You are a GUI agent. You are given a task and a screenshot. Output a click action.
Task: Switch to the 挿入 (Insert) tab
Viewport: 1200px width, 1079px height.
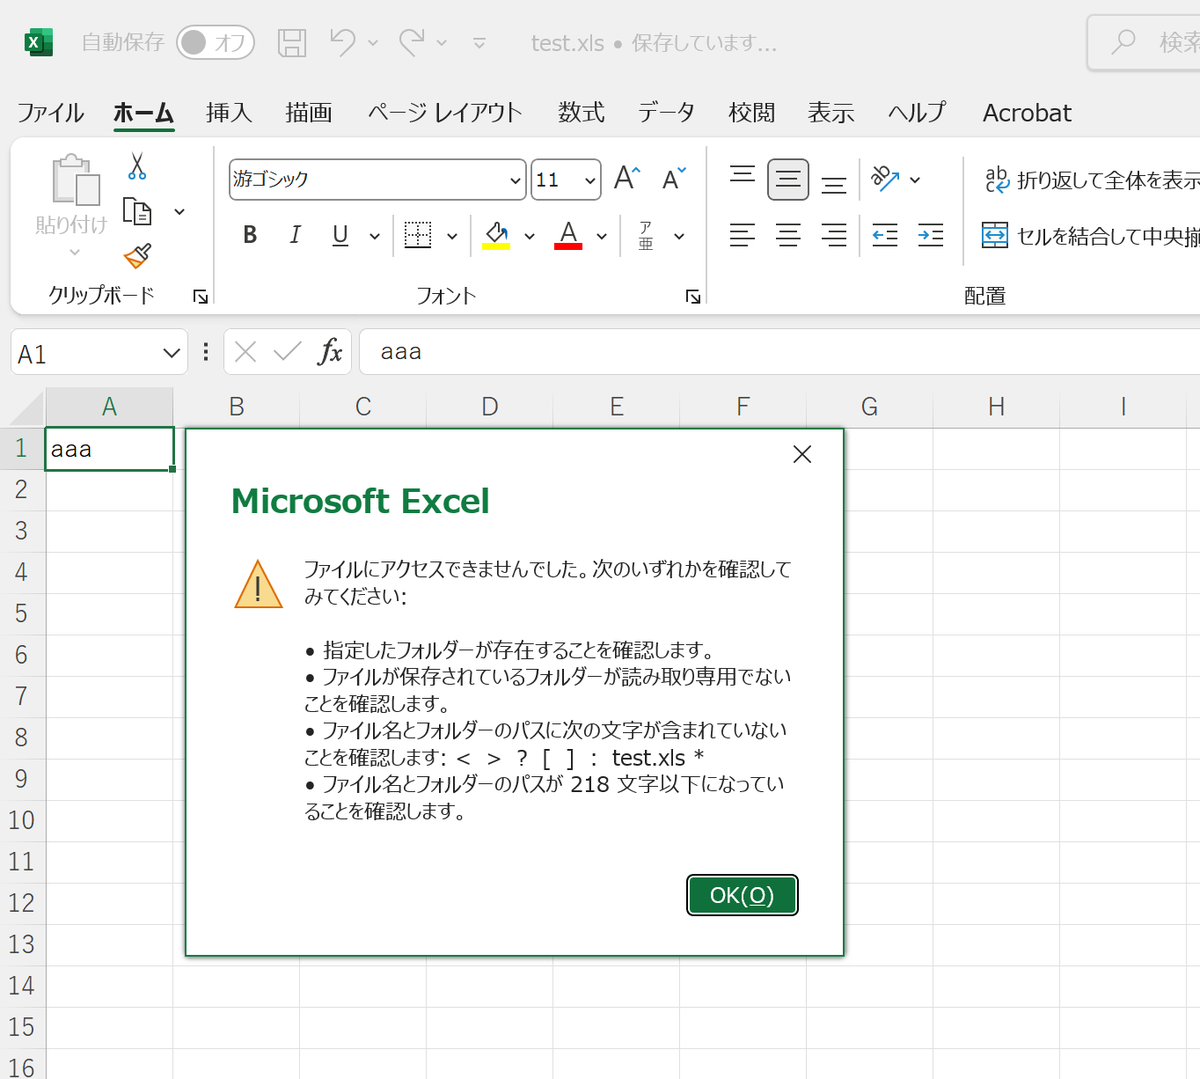(229, 113)
